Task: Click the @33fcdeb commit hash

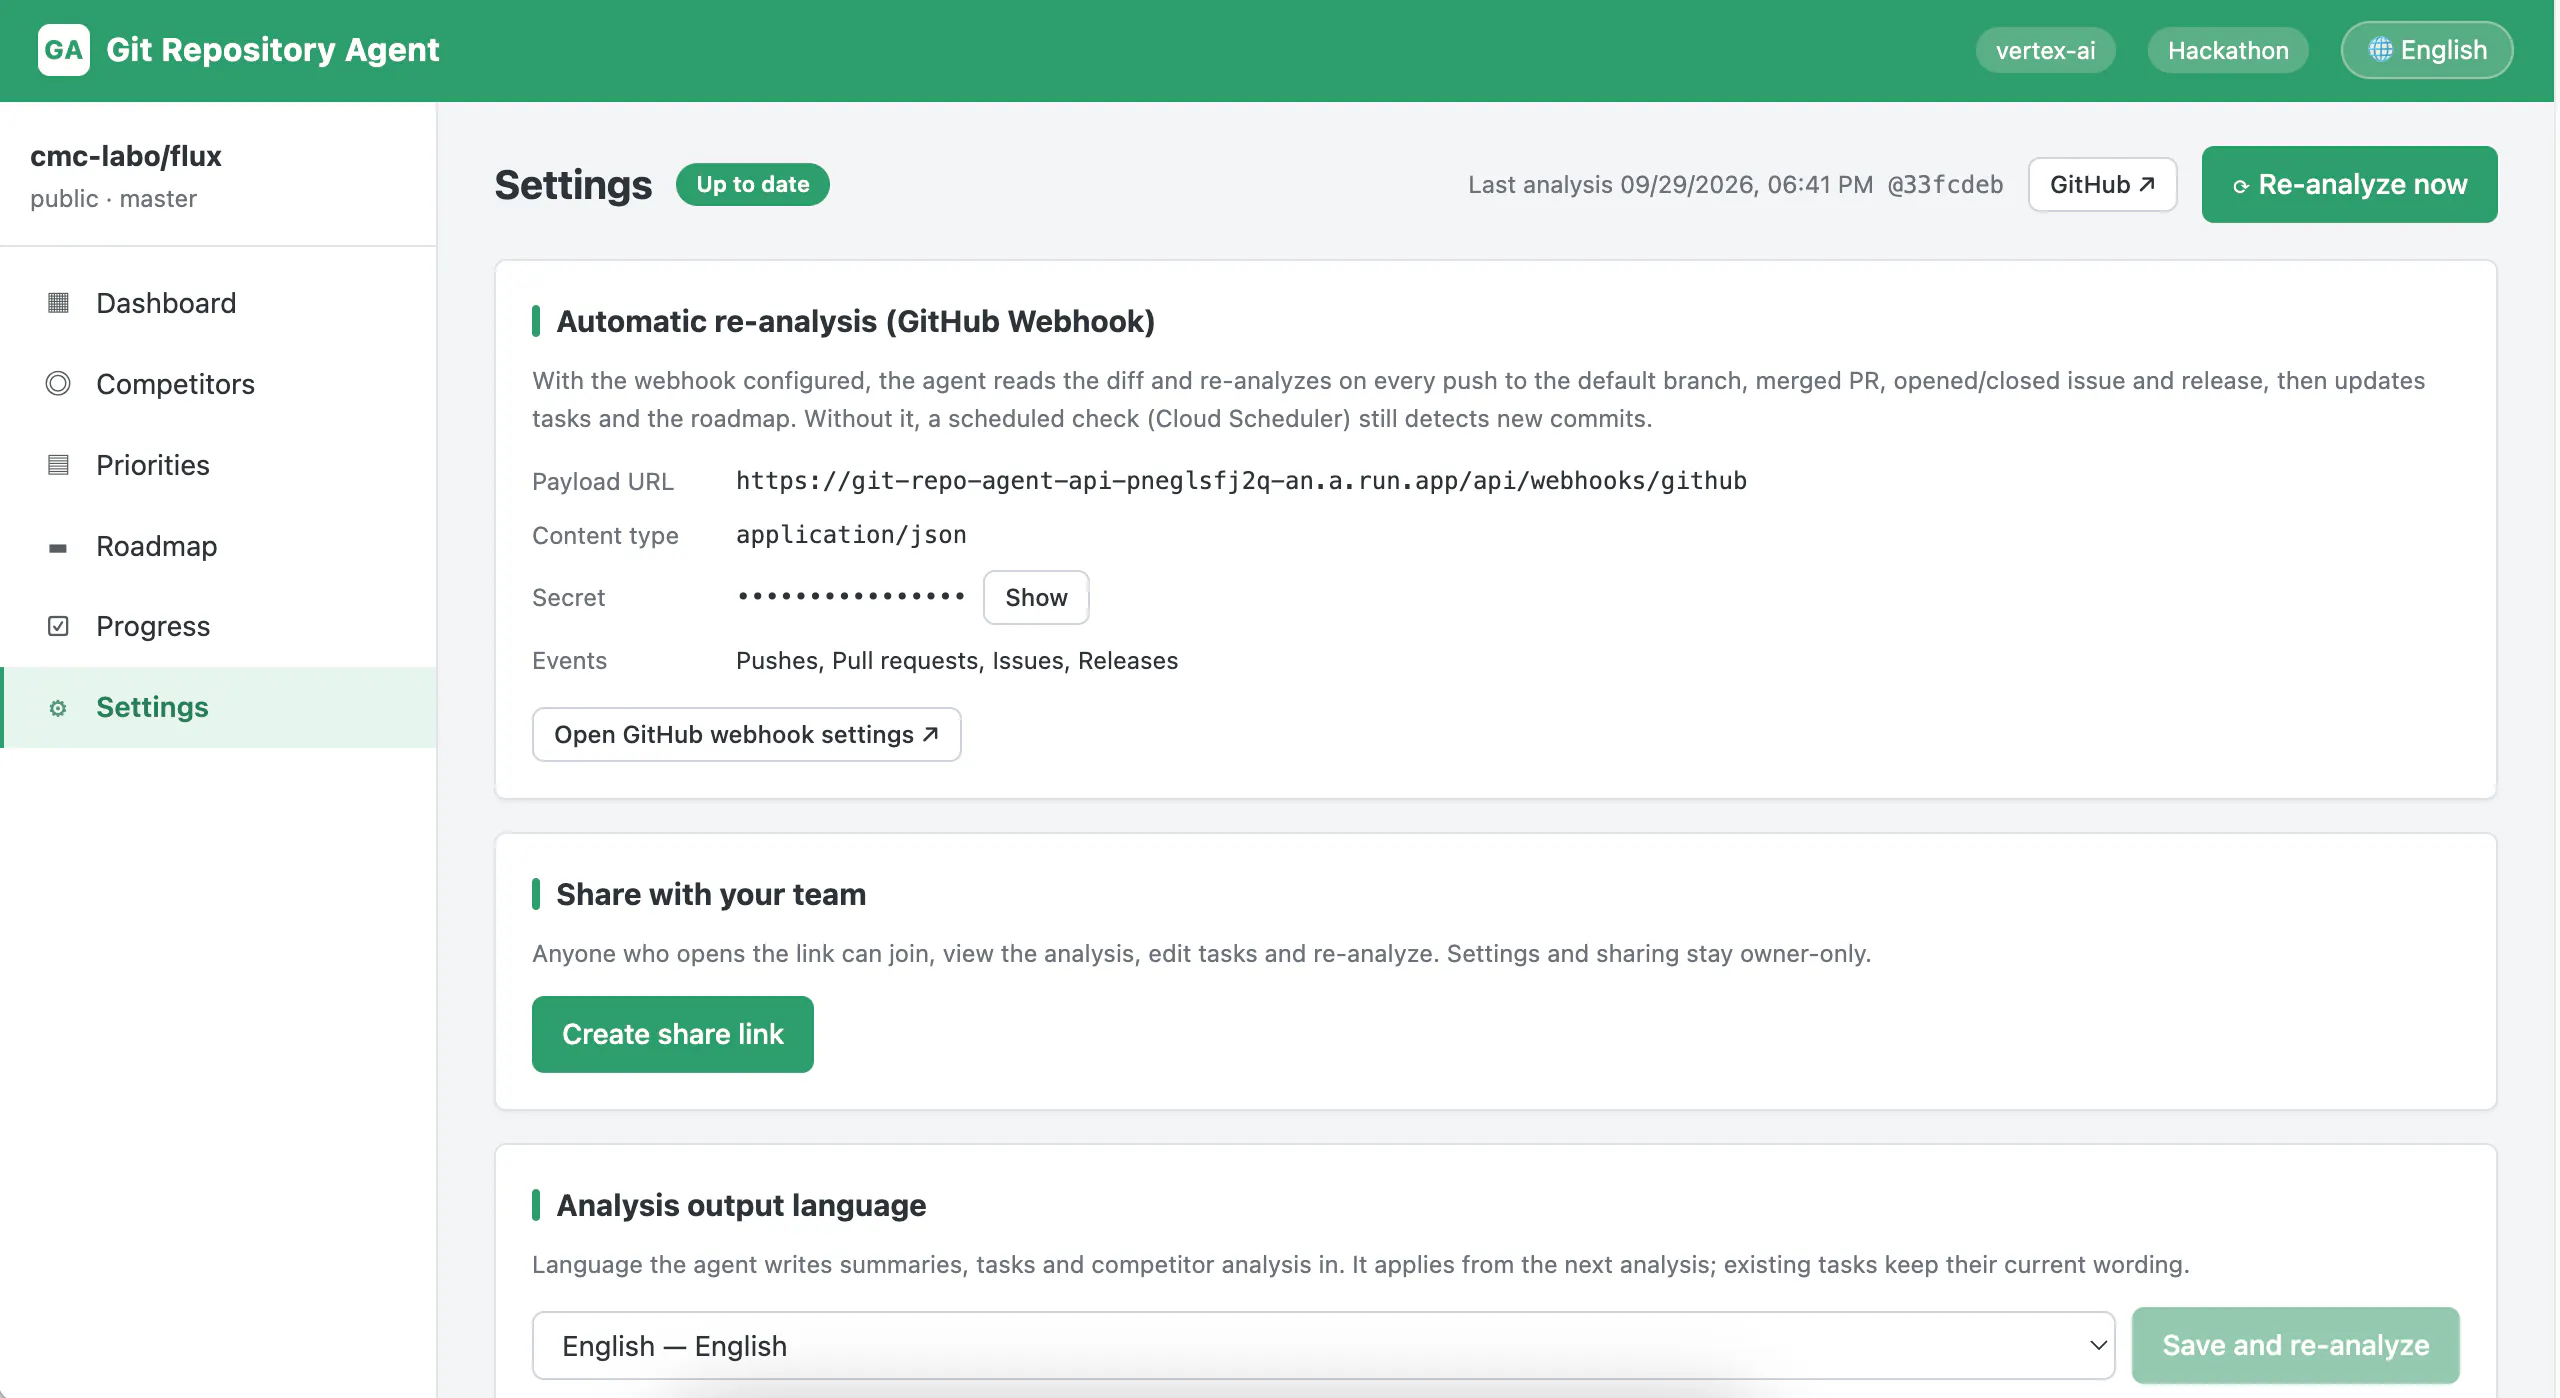Action: click(x=1945, y=184)
